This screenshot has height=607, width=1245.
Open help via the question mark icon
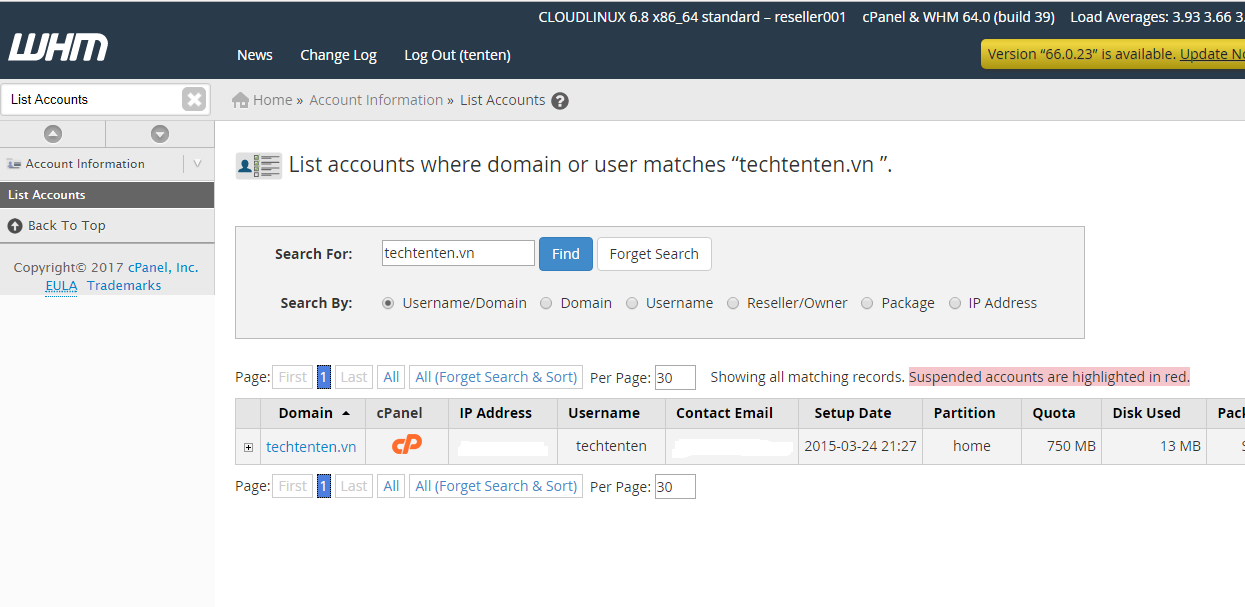560,101
